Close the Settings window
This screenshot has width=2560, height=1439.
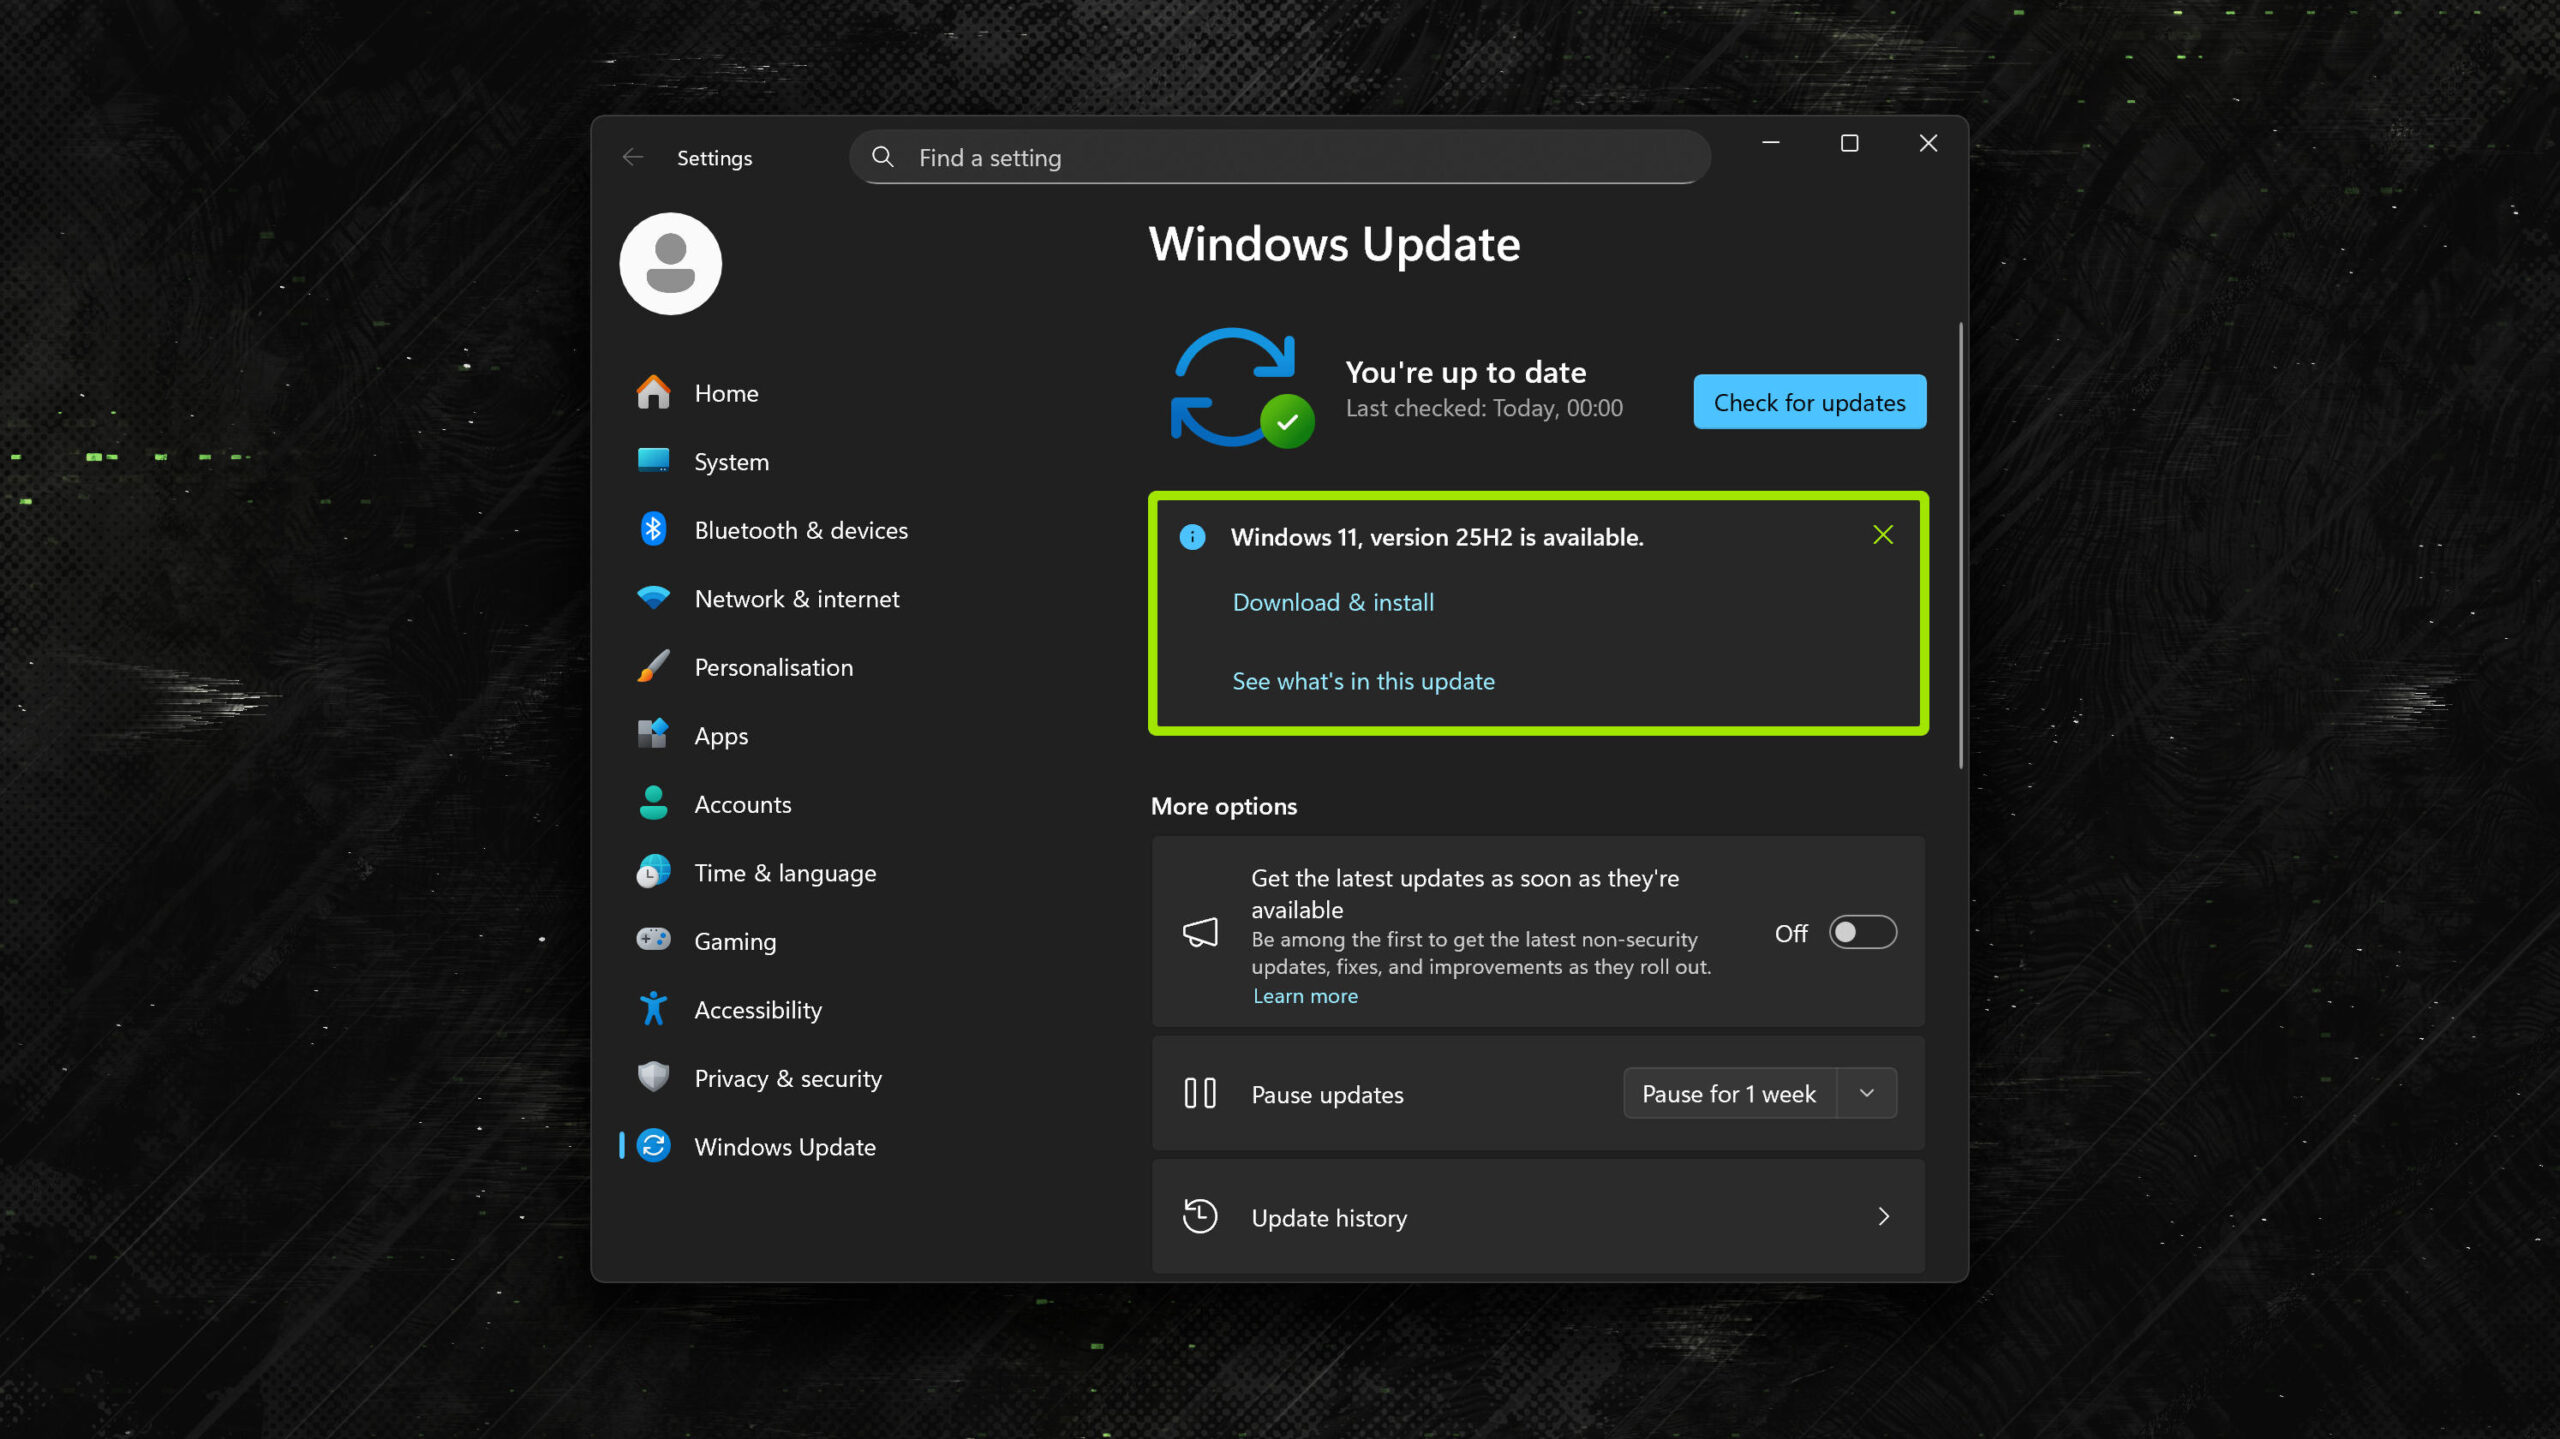click(x=1928, y=143)
